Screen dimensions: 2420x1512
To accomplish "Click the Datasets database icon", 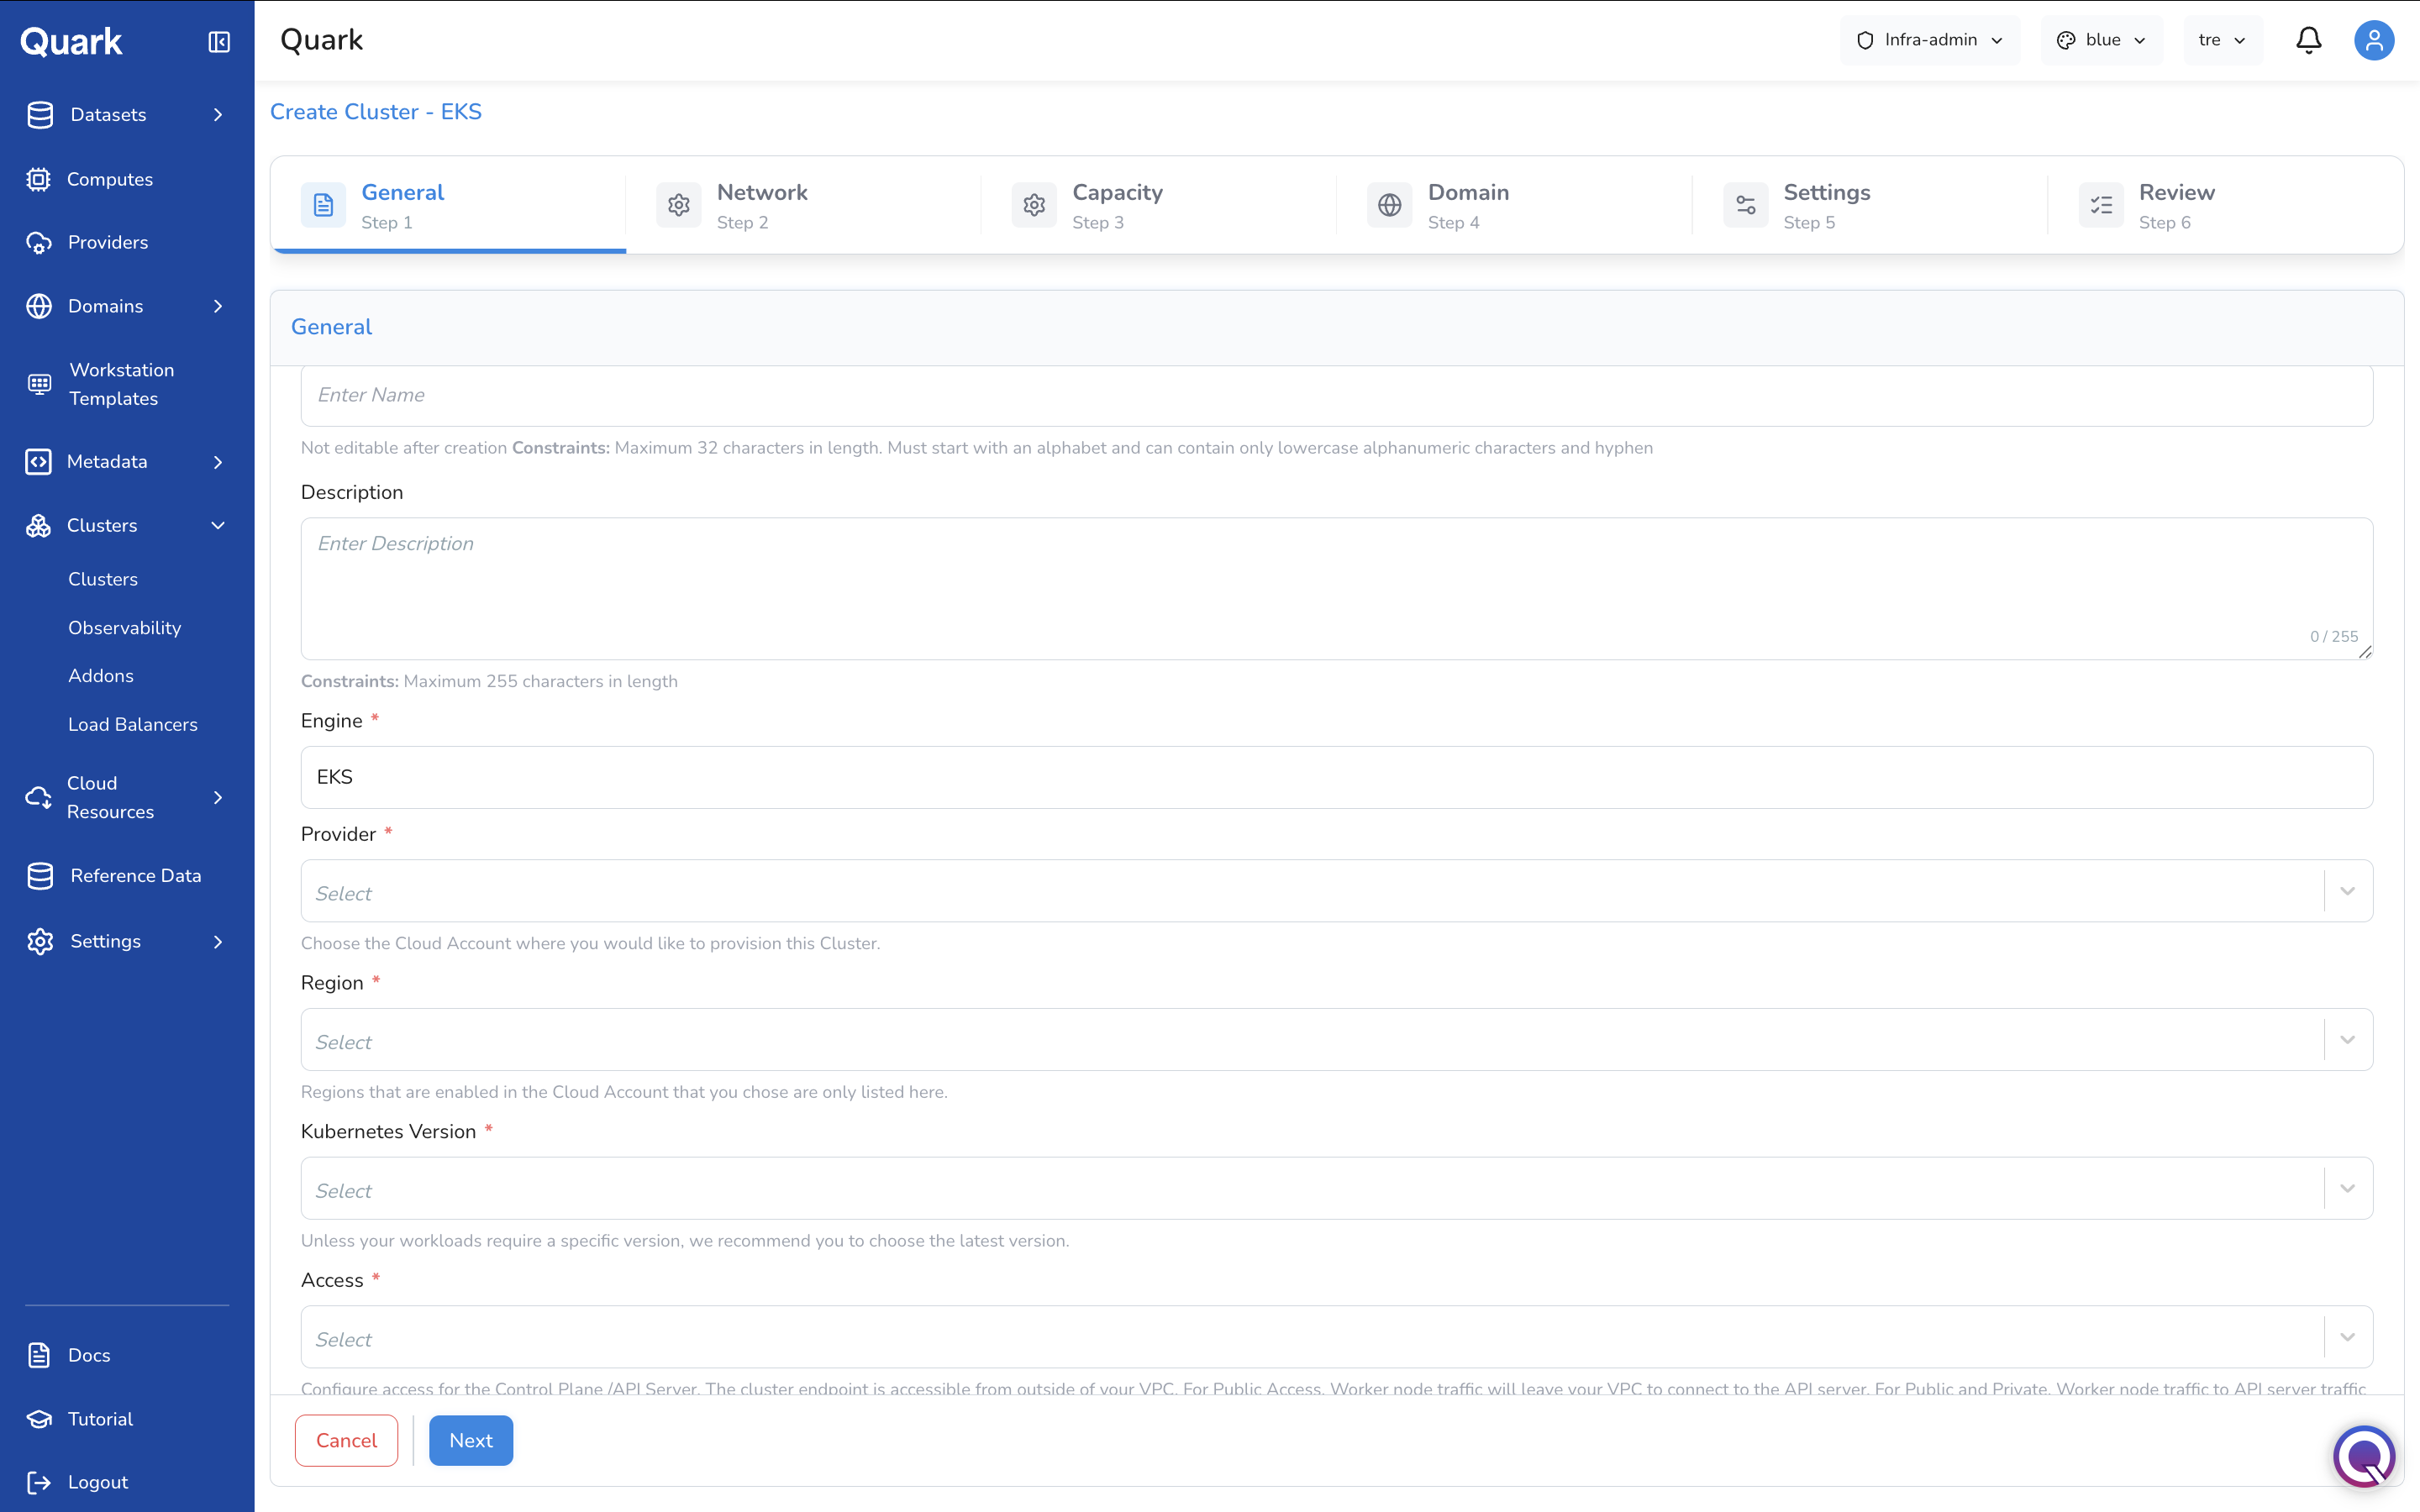I will pyautogui.click(x=40, y=115).
